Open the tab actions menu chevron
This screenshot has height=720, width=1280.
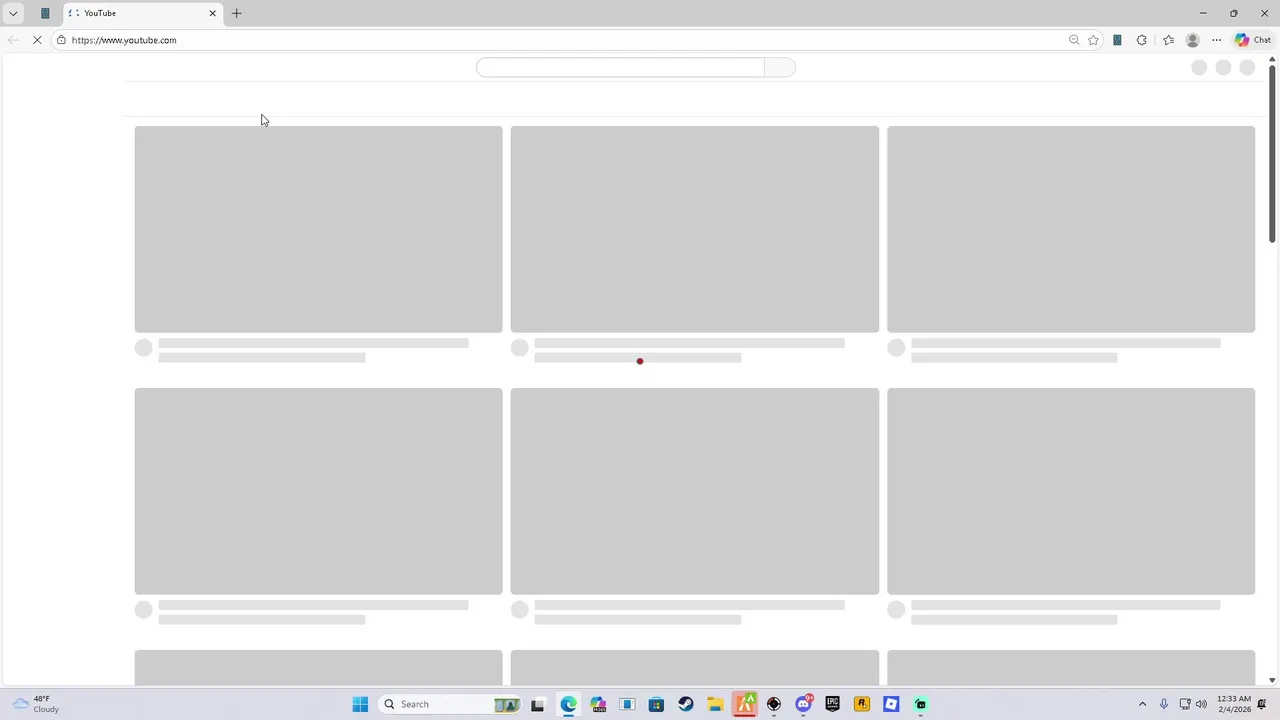13,13
